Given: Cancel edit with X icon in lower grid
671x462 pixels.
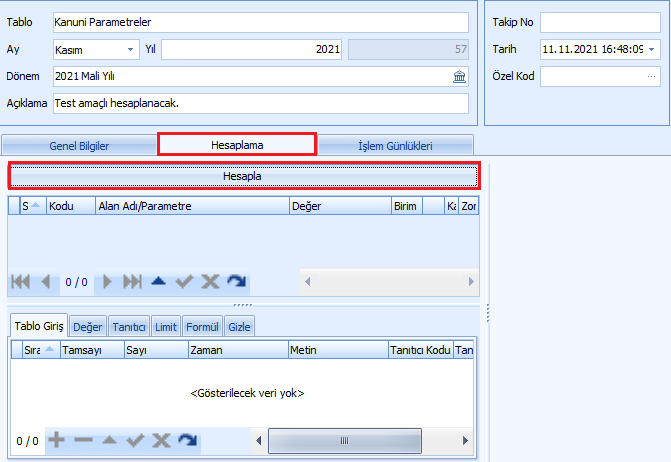Looking at the screenshot, I should coord(161,440).
